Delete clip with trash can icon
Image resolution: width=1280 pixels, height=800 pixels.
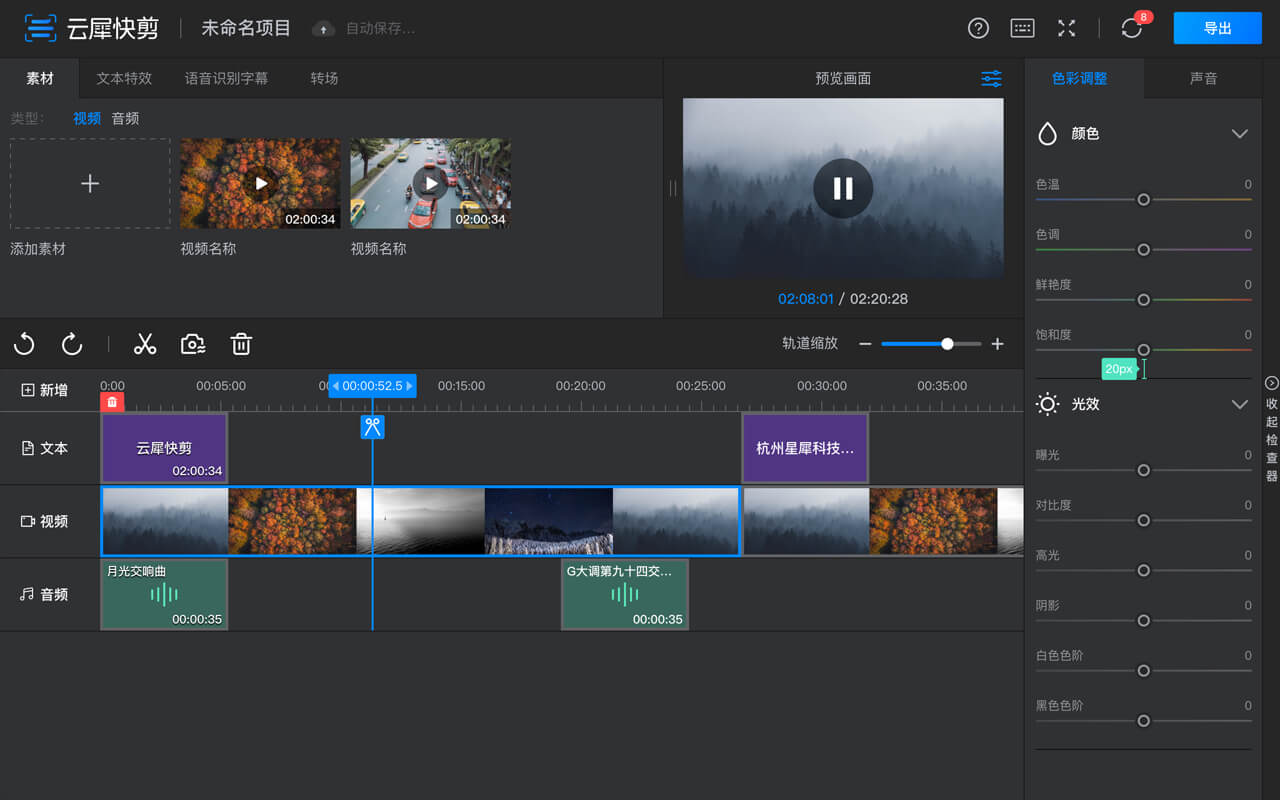[241, 345]
